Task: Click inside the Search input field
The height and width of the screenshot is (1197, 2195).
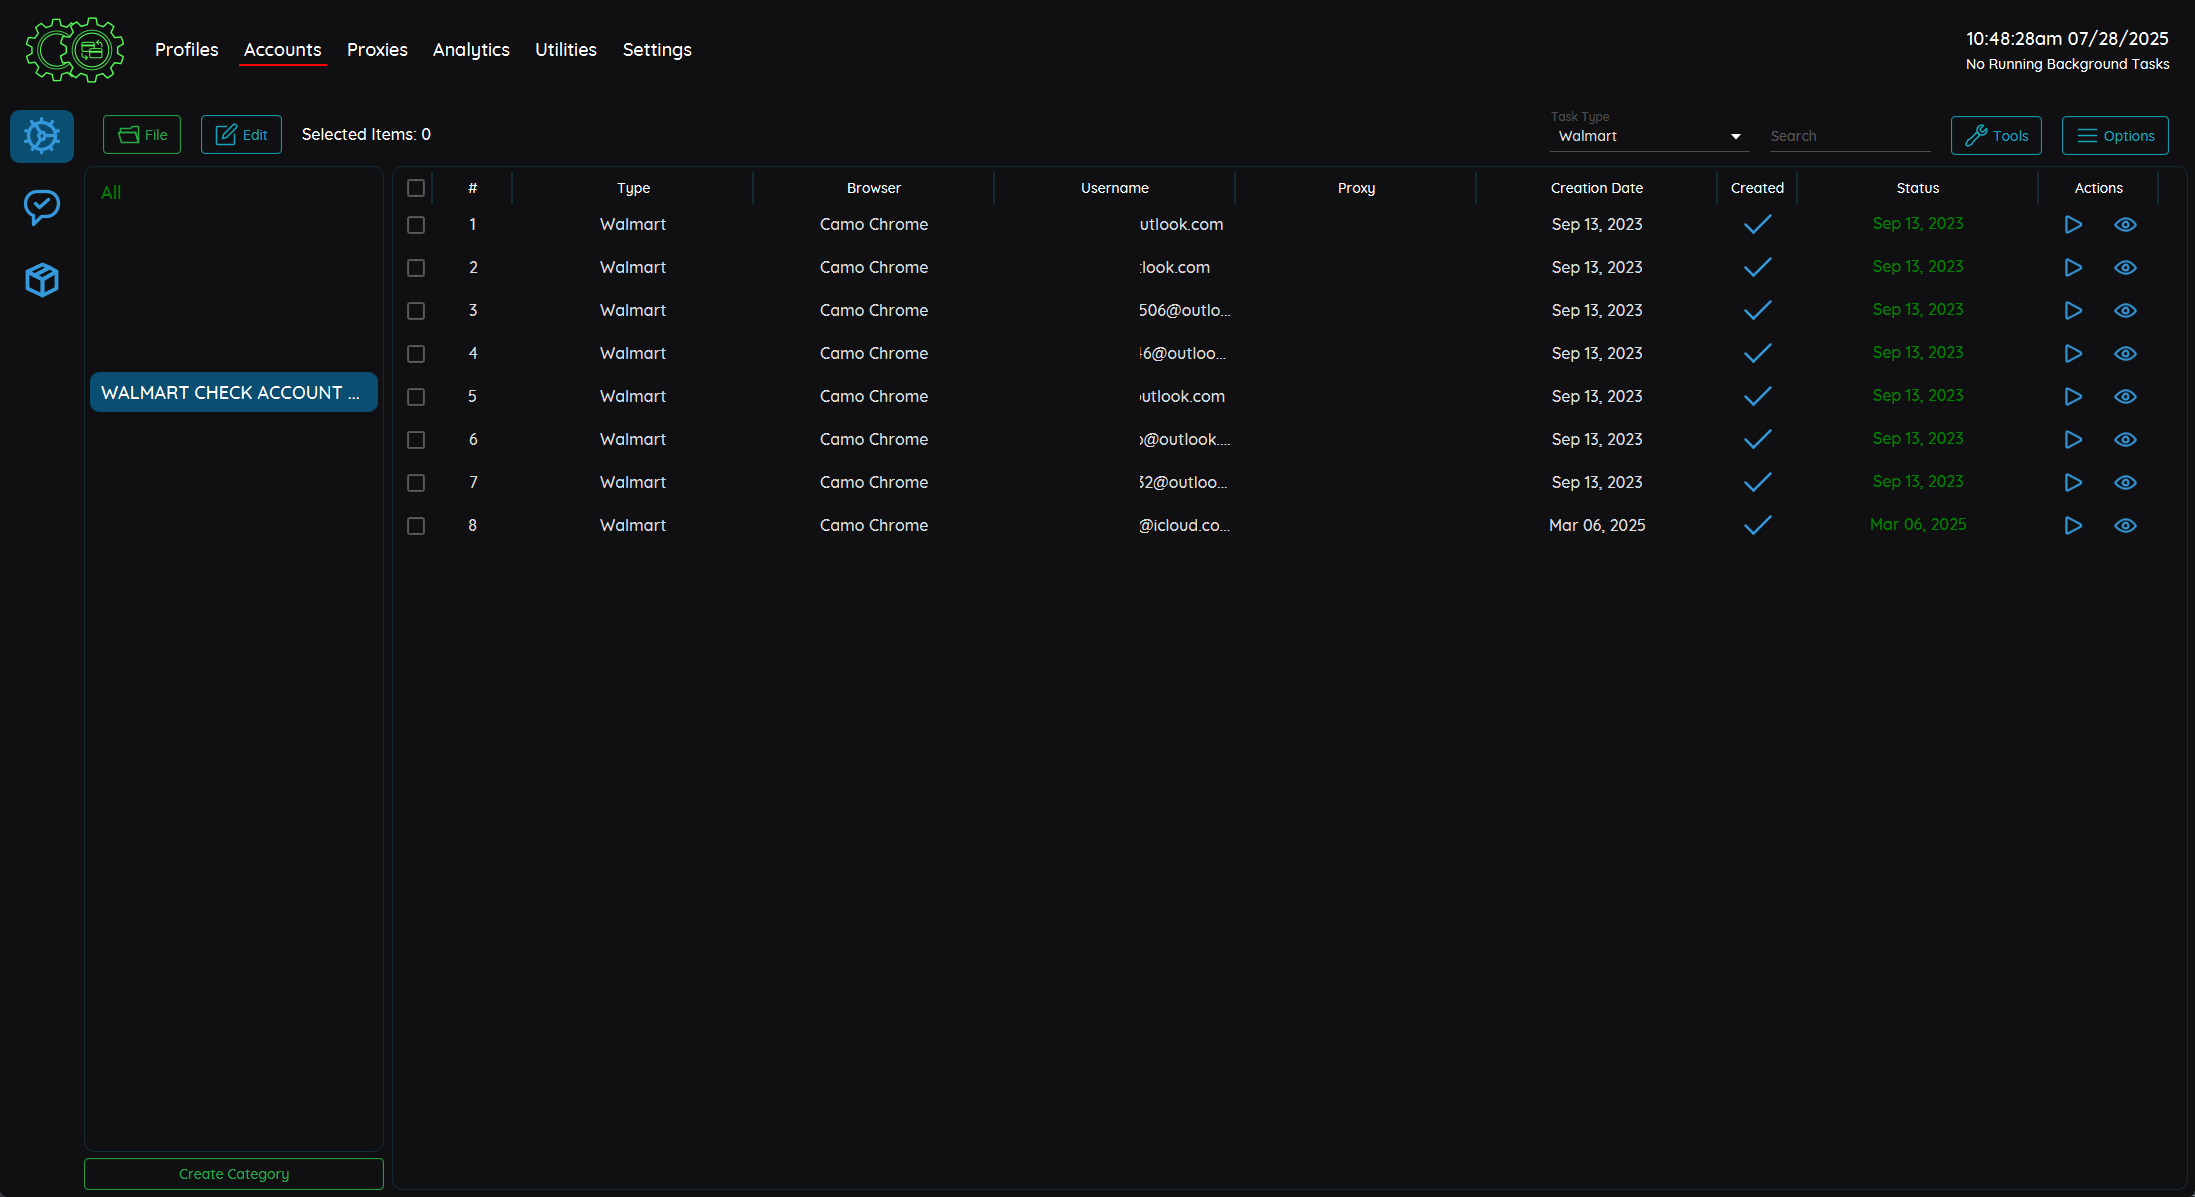Action: tap(1850, 136)
